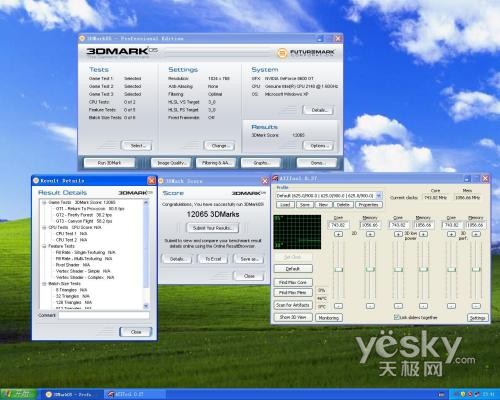Click the Comment input field
Screen dimensions: 500x400
click(104, 315)
